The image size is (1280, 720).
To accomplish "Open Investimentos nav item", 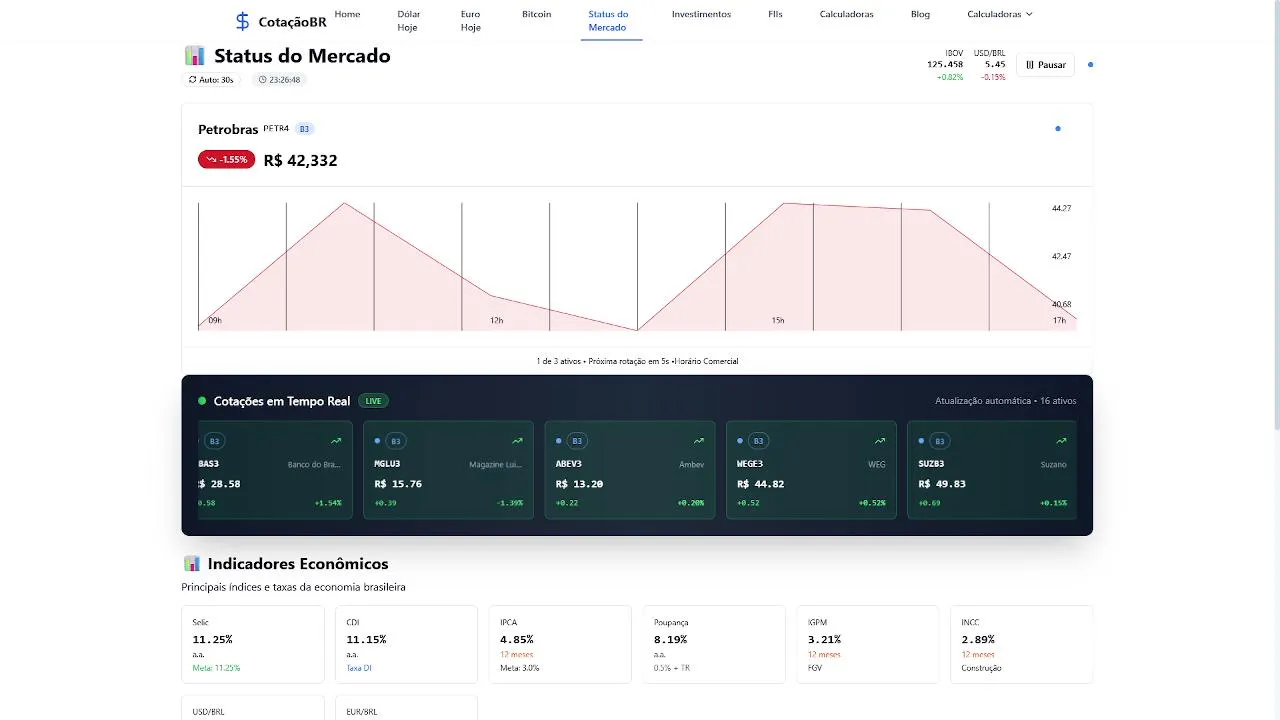I will 701,14.
